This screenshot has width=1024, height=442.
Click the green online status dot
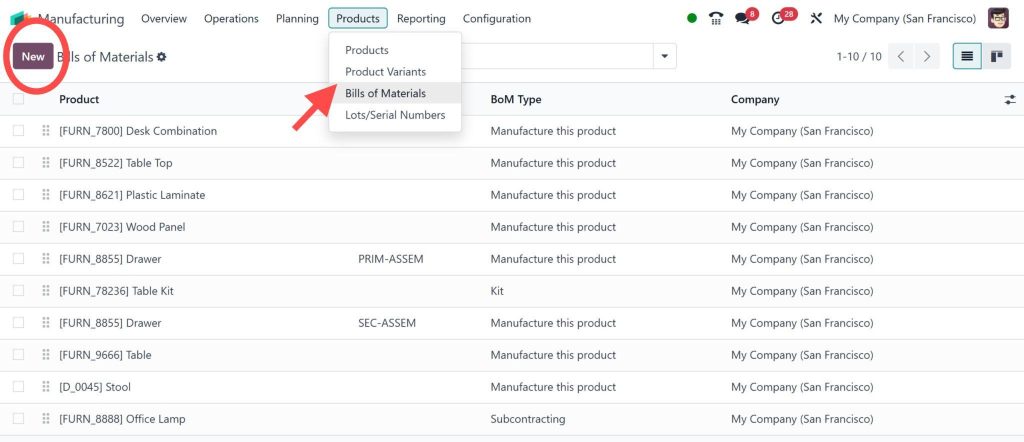pos(692,18)
